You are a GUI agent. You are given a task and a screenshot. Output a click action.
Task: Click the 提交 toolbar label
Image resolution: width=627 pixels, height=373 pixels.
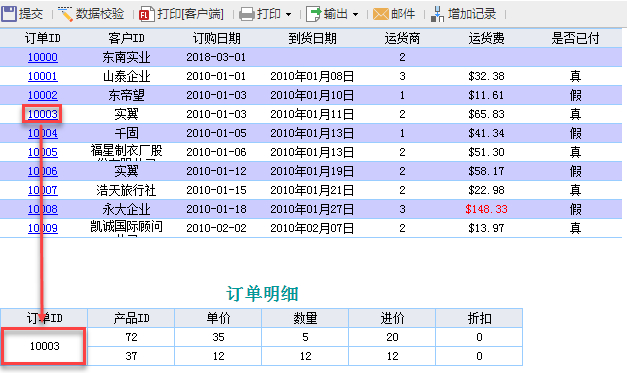[31, 14]
